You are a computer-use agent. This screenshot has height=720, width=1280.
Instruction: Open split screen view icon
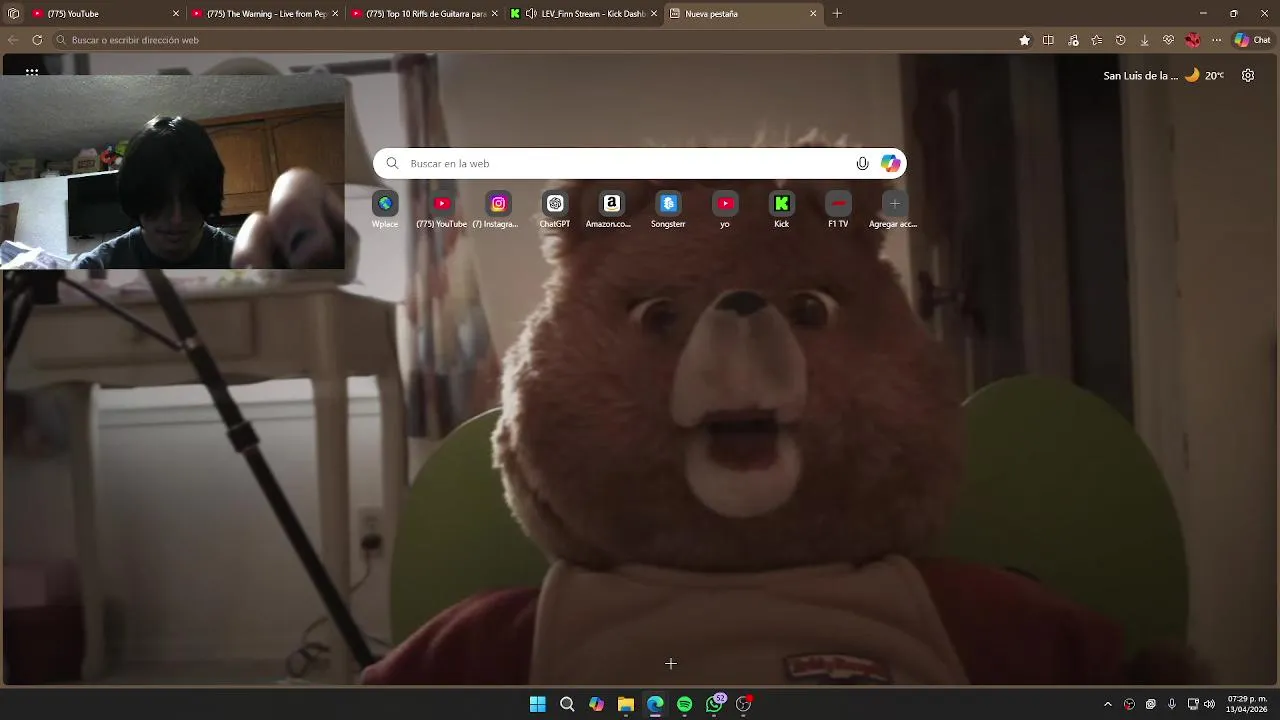coord(1048,40)
